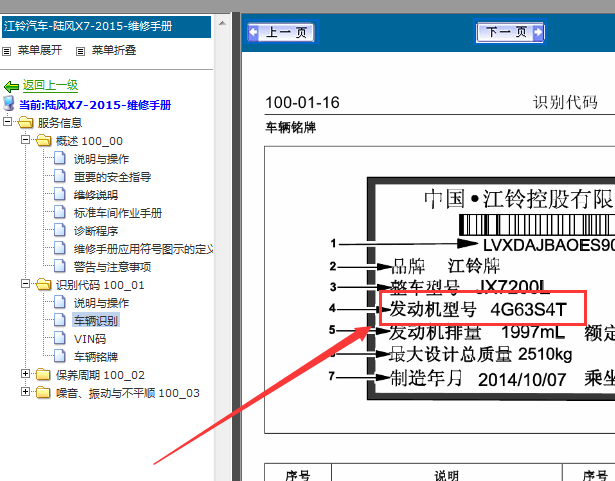615x481 pixels.
Task: Select the 概述 100_00 folder icon
Action: tap(44, 140)
